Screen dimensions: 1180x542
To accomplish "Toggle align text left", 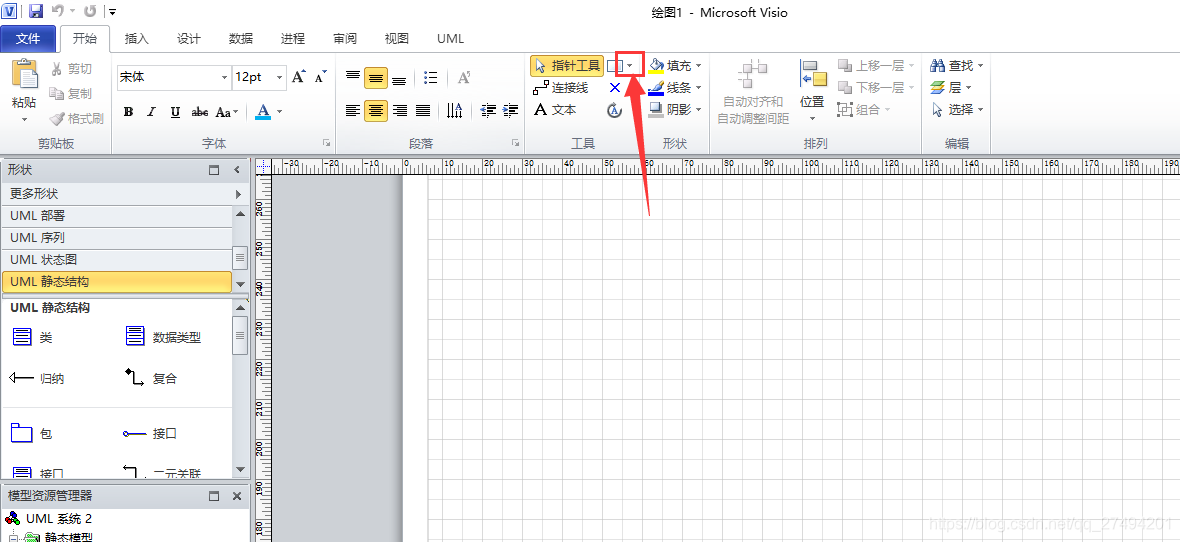I will tap(352, 111).
